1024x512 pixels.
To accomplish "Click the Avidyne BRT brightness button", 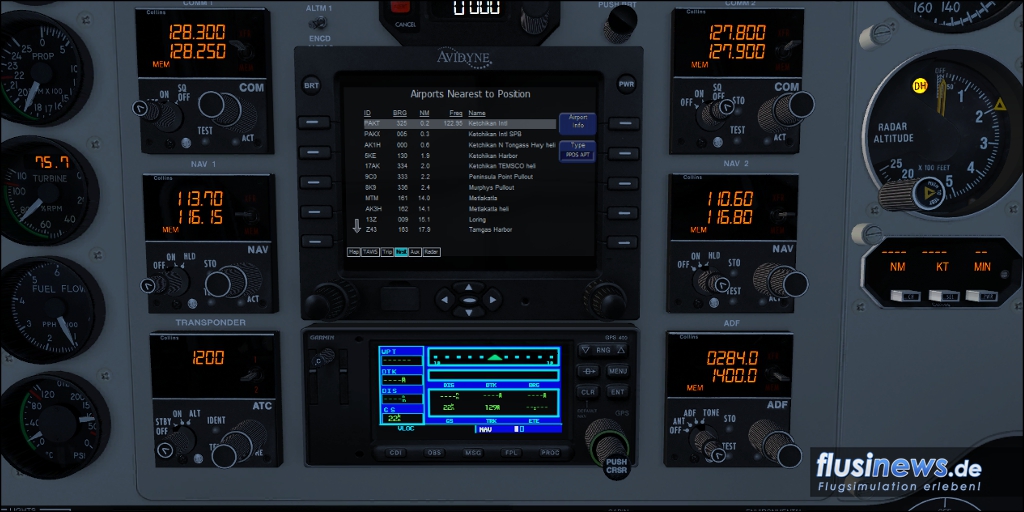I will [x=312, y=85].
